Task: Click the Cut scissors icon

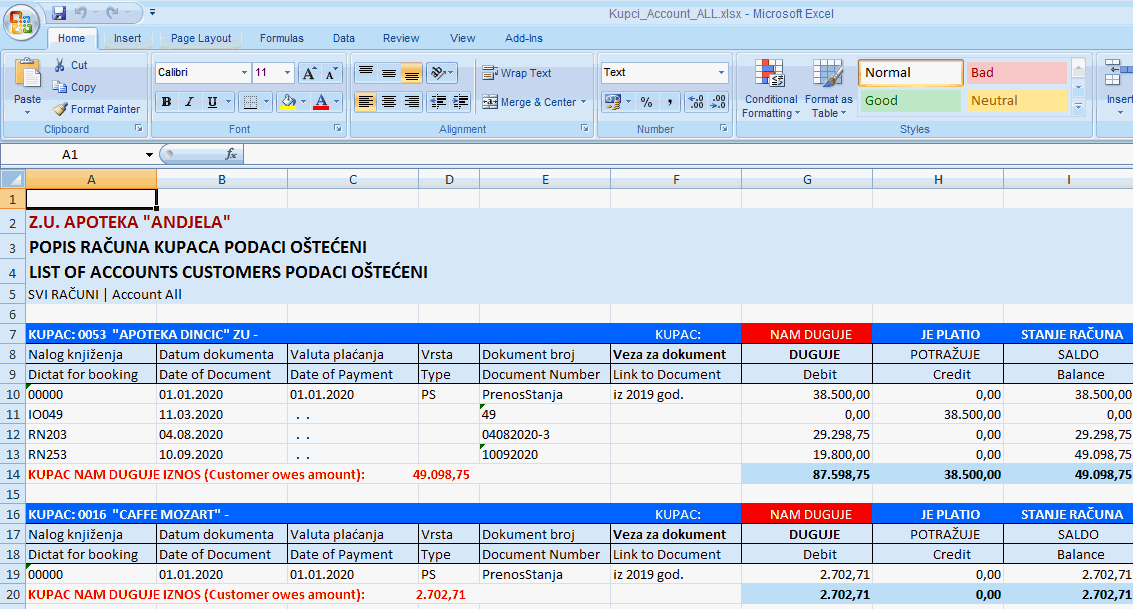Action: click(60, 65)
